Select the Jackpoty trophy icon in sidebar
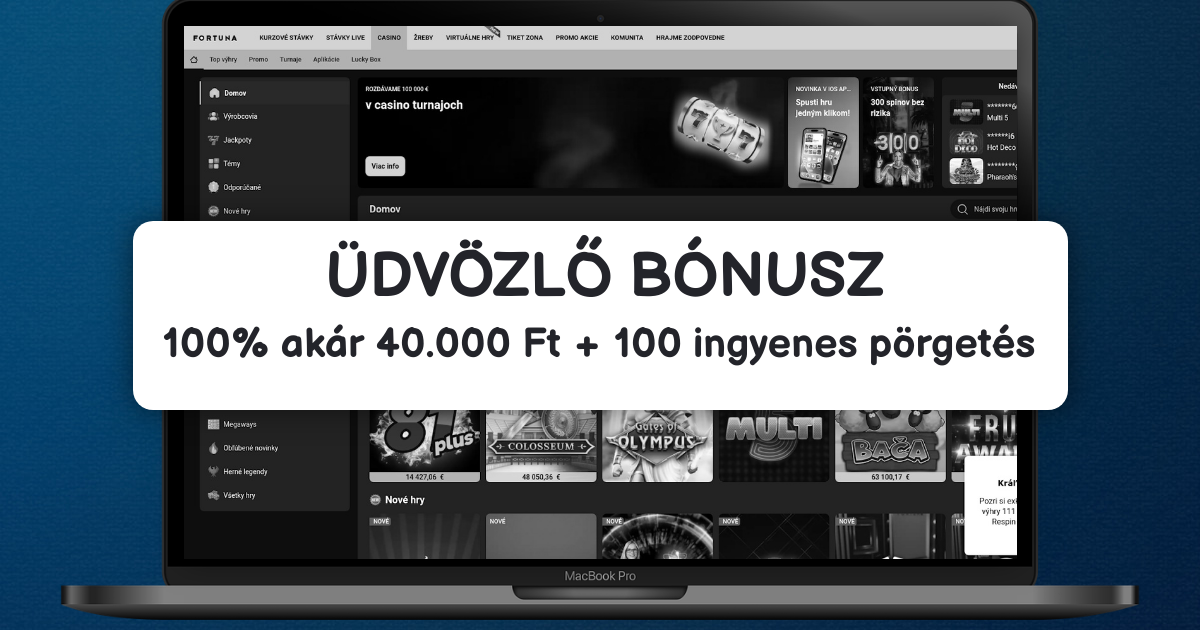Viewport: 1200px width, 630px height. (214, 140)
